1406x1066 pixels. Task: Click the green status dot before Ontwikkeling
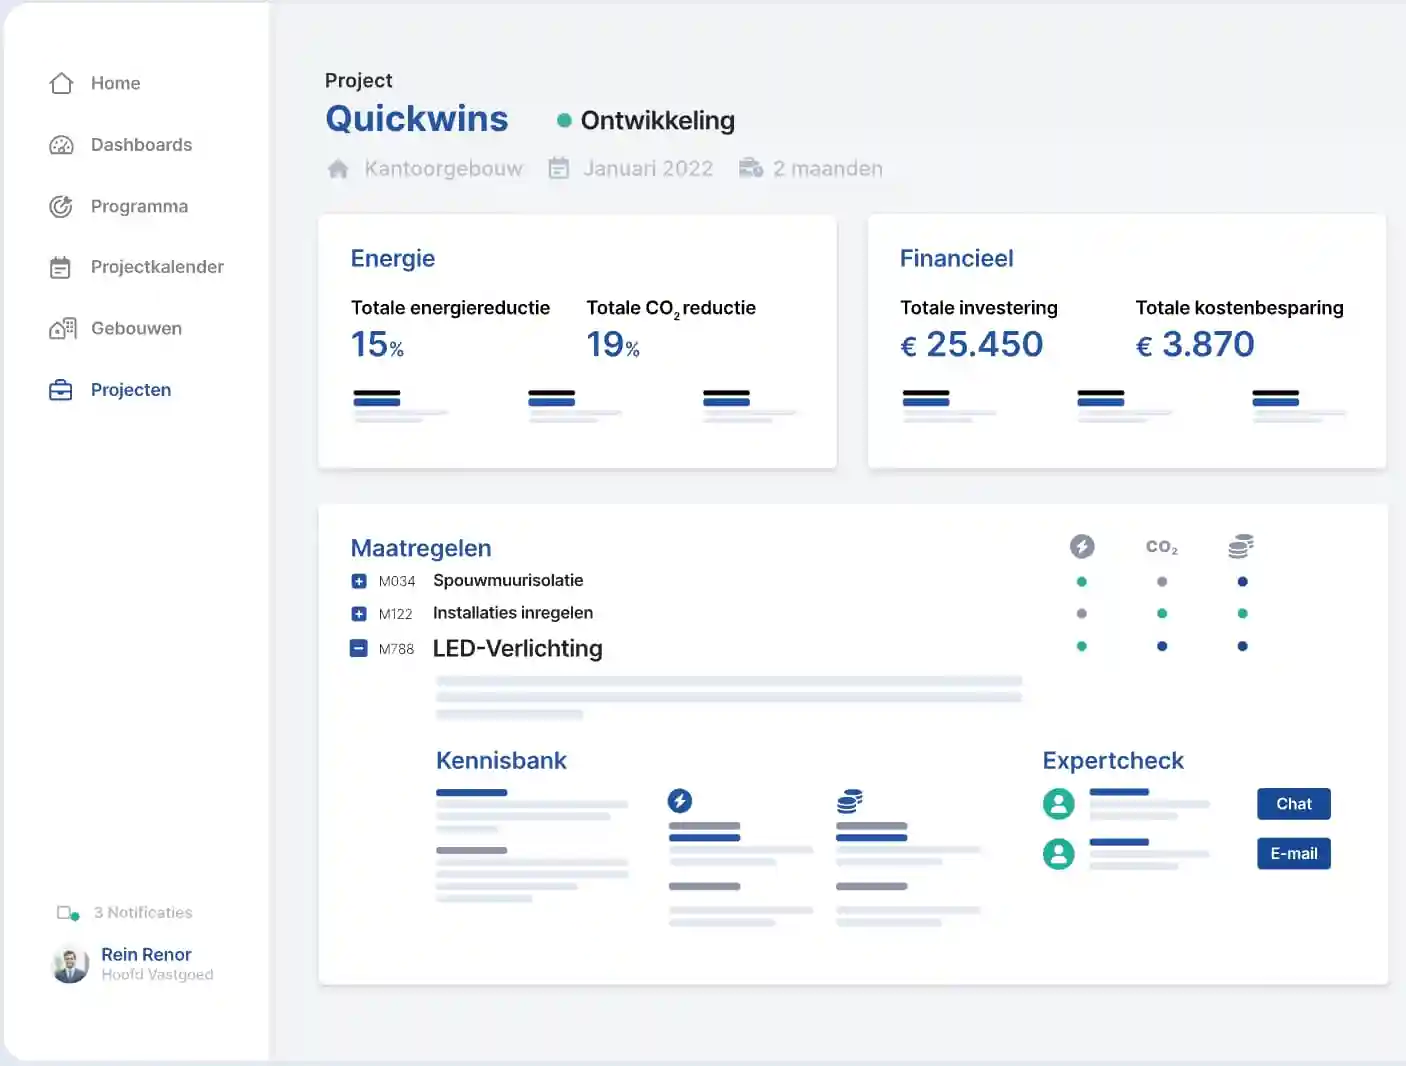click(564, 120)
